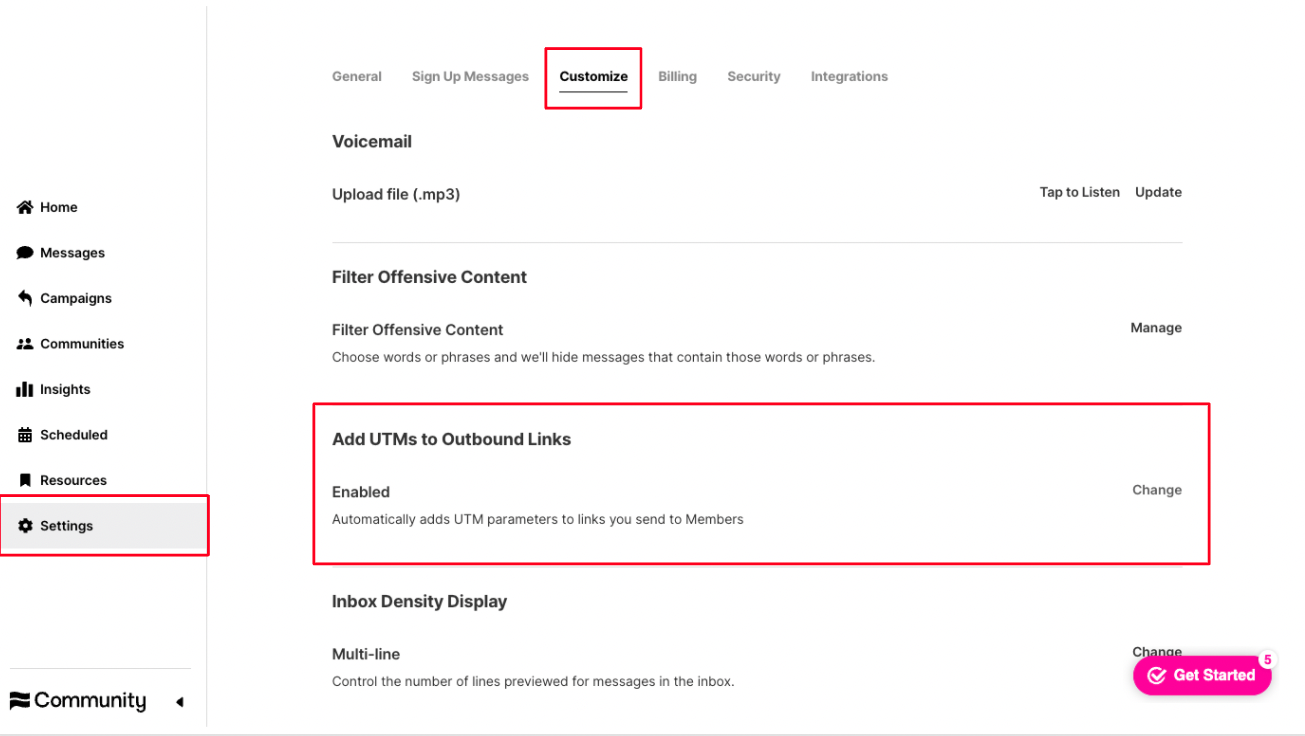Image resolution: width=1305 pixels, height=736 pixels.
Task: Click the Campaigns reply arrow icon
Action: (25, 298)
